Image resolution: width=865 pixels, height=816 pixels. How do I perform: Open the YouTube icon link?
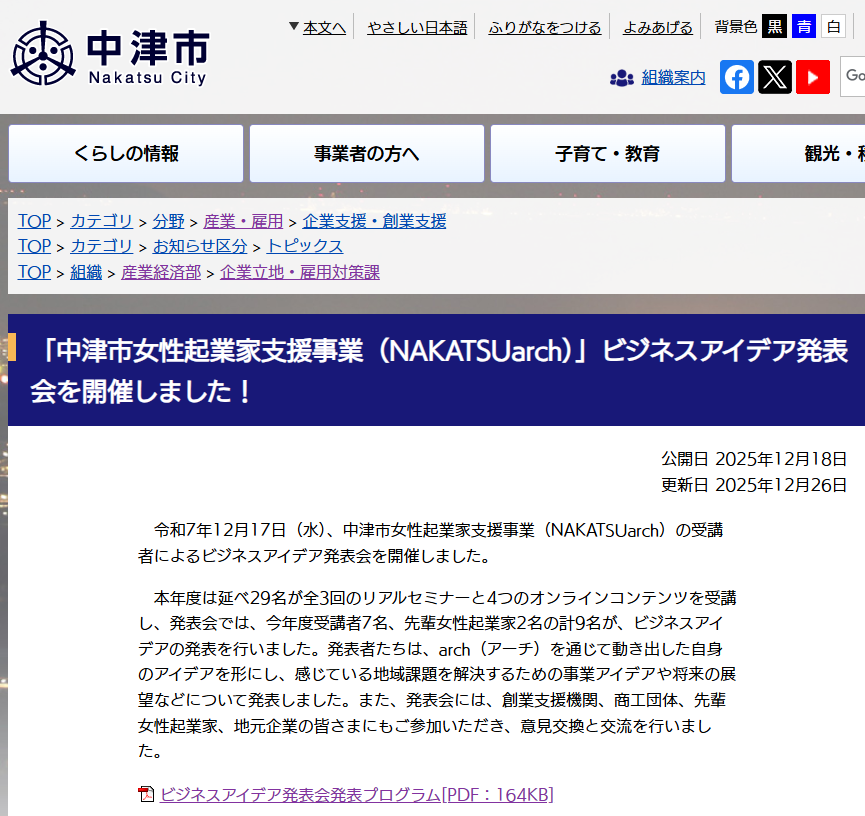coord(813,77)
